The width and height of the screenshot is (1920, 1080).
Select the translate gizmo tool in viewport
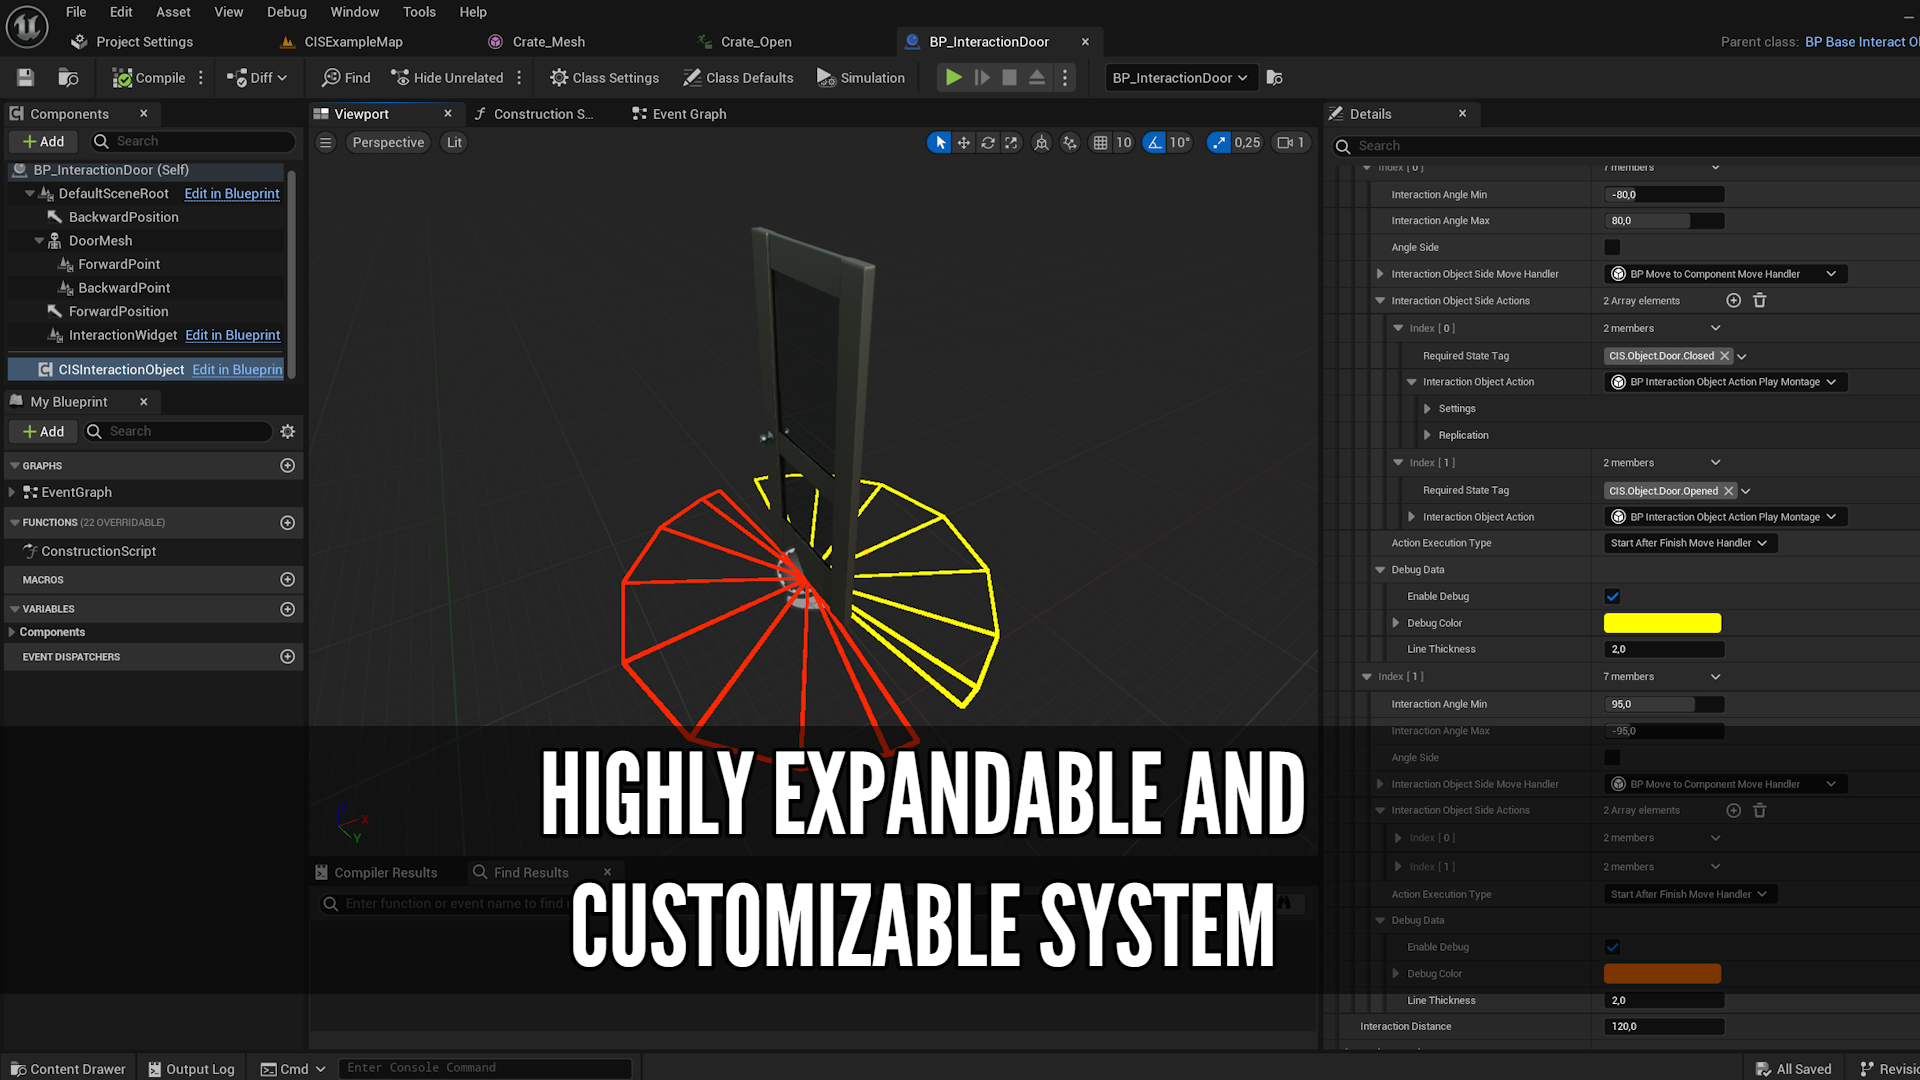pos(963,143)
